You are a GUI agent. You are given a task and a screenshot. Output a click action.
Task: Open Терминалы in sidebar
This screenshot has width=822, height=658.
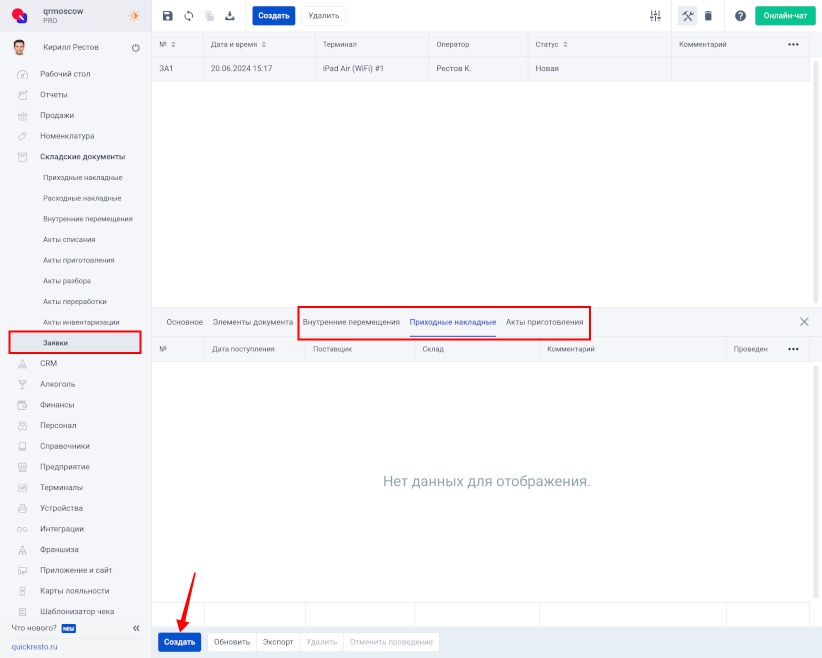tap(61, 488)
